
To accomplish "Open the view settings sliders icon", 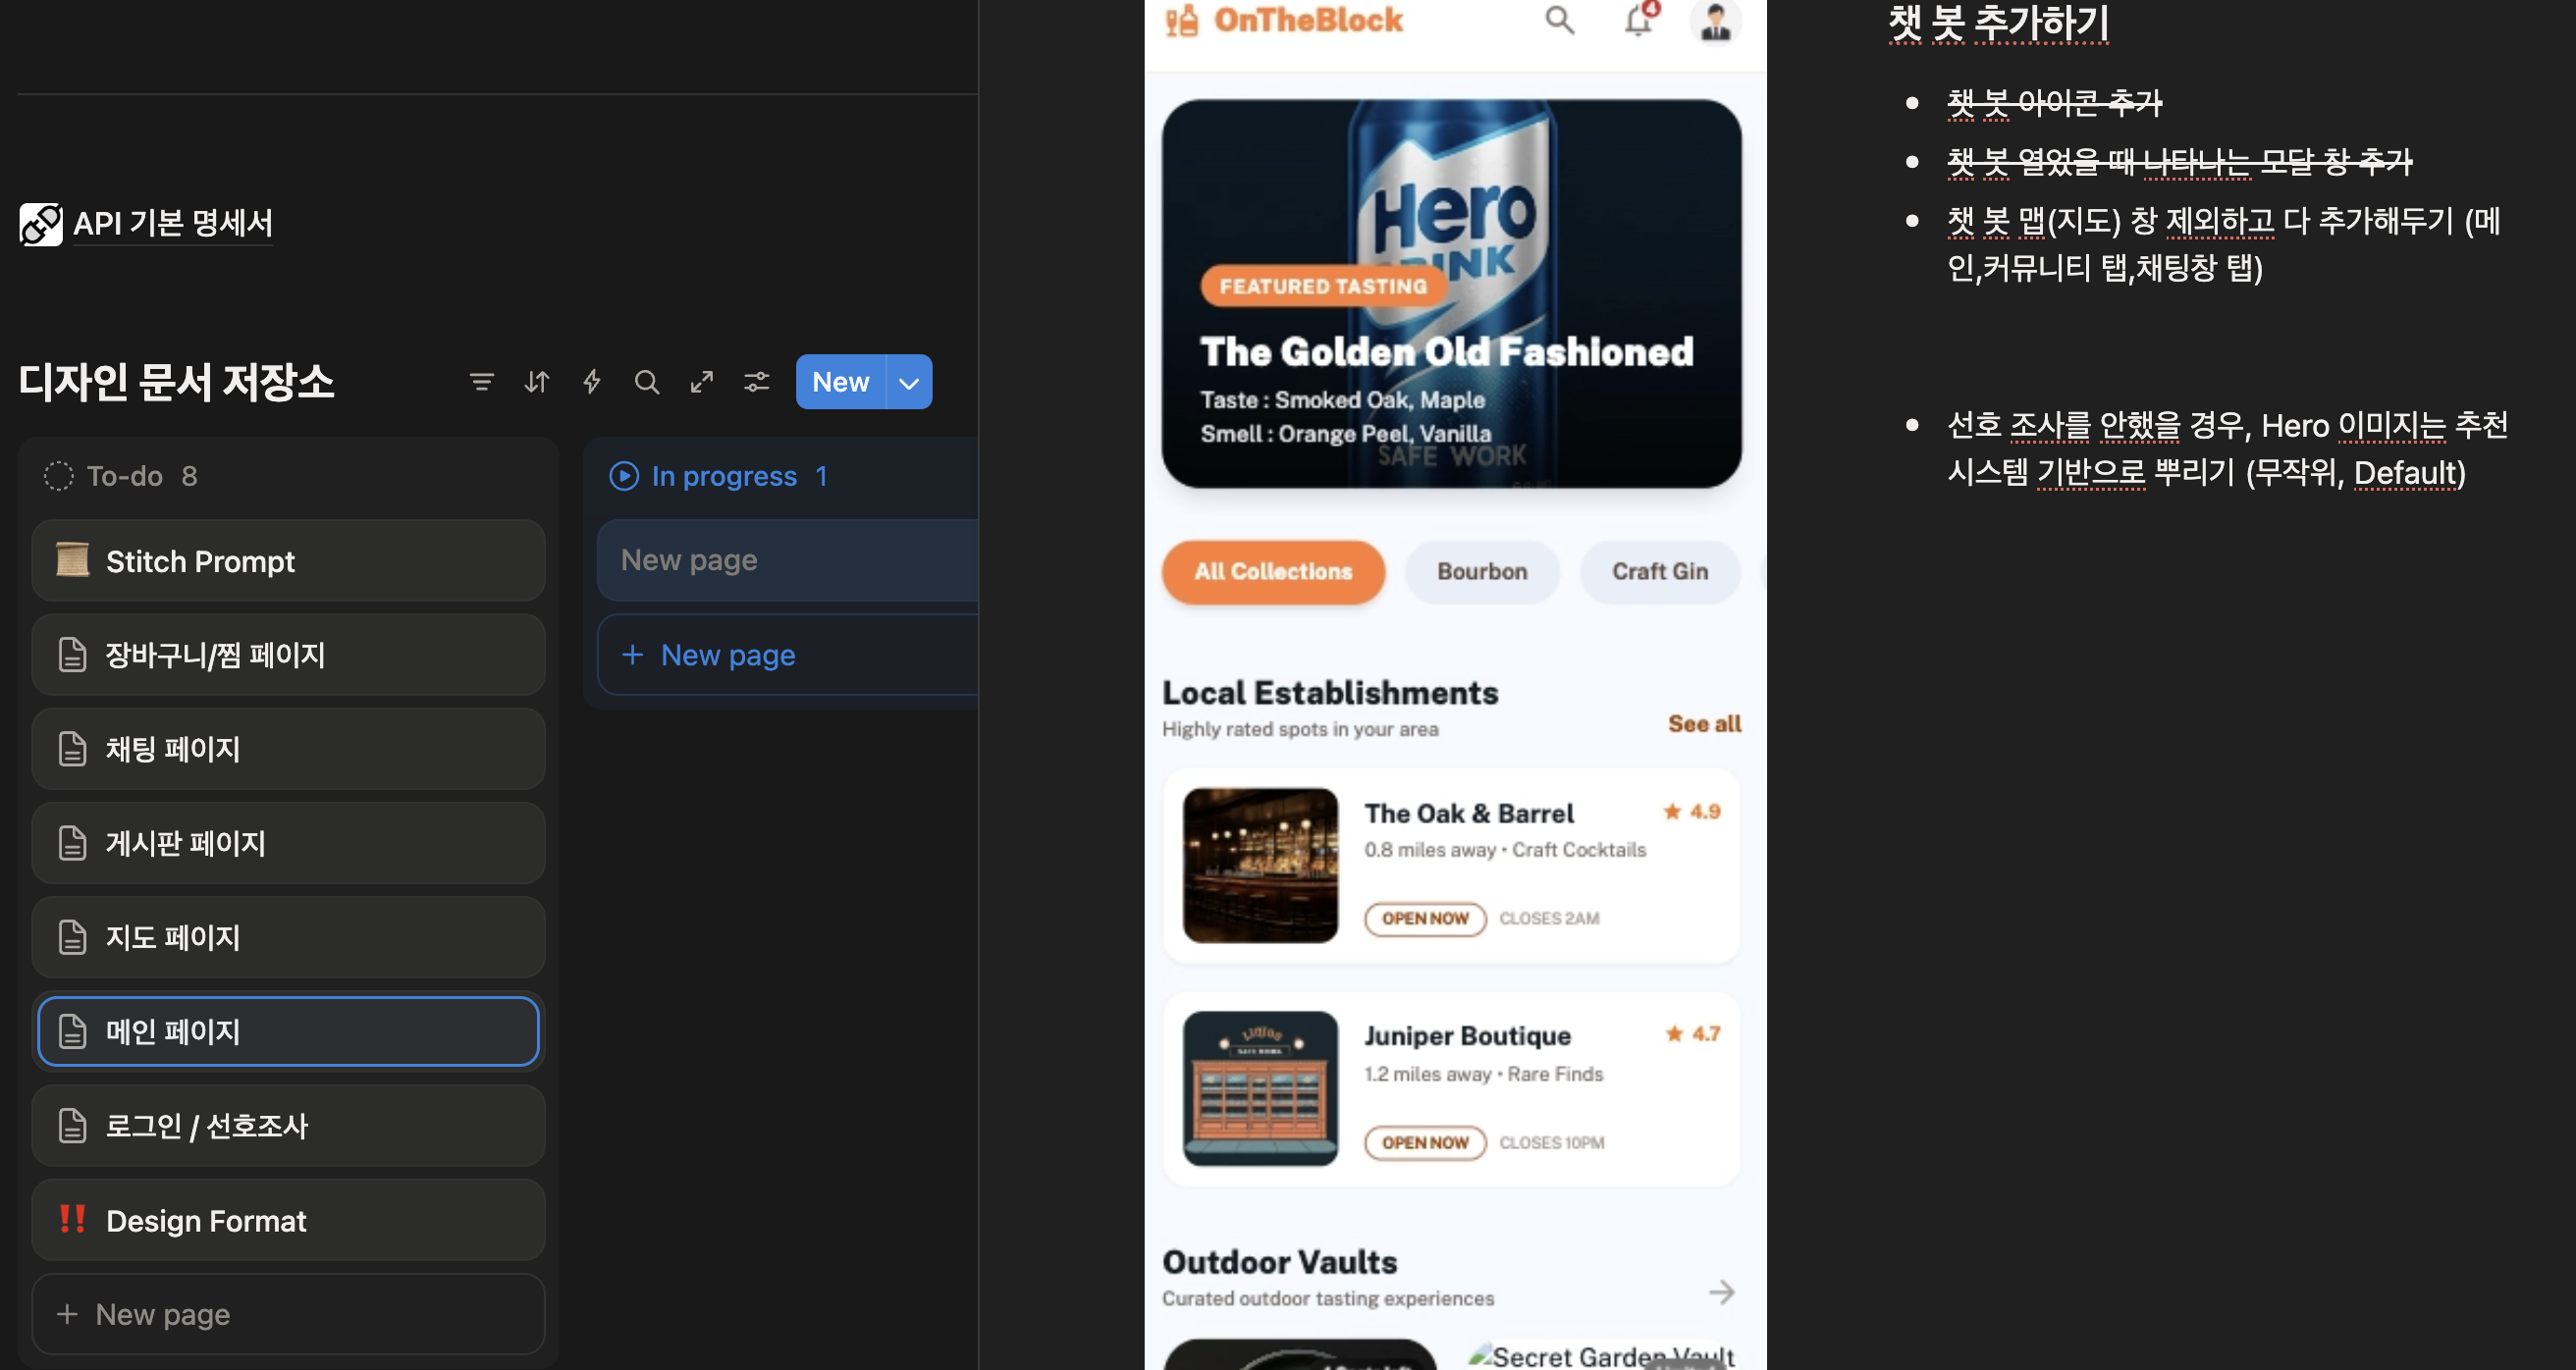I will tap(757, 382).
